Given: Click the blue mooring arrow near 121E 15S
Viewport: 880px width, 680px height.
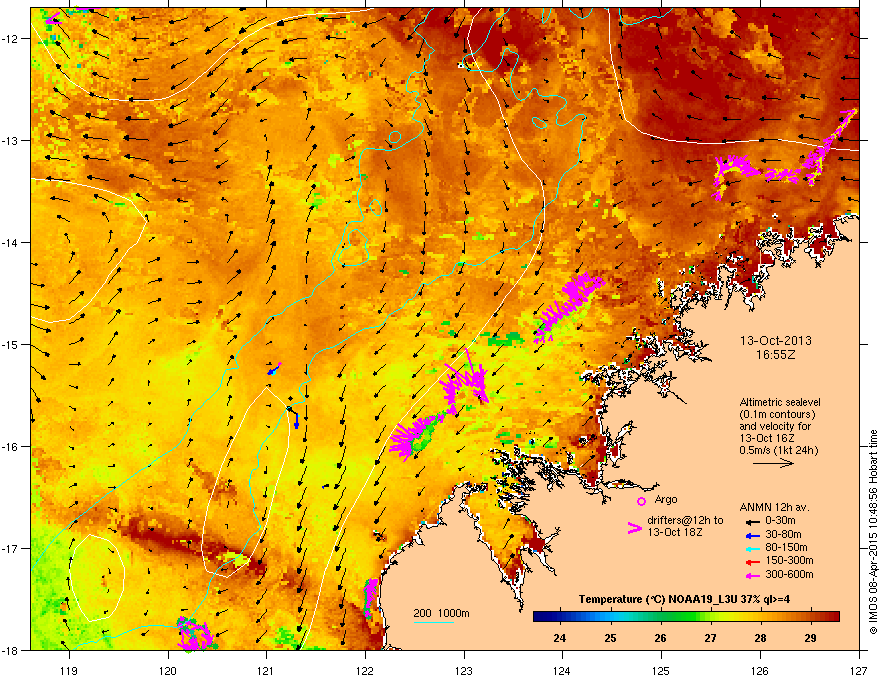Looking at the screenshot, I should 274,369.
